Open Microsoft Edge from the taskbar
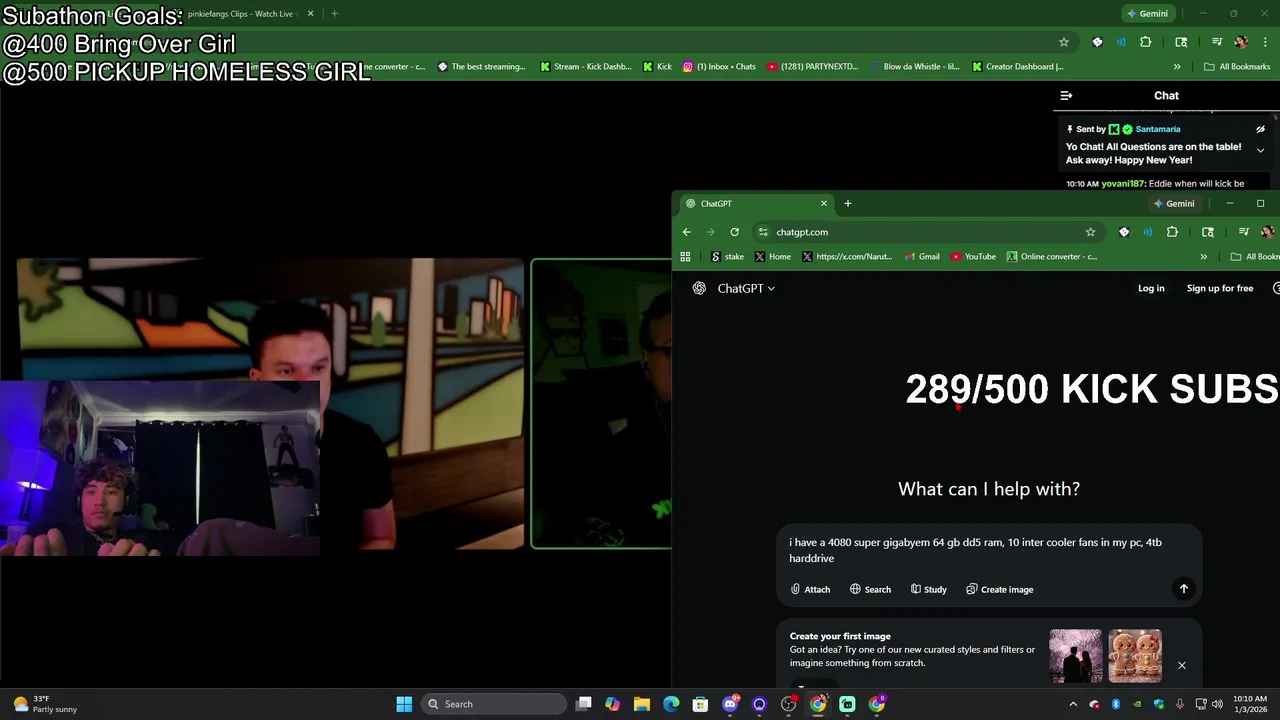 click(x=671, y=704)
